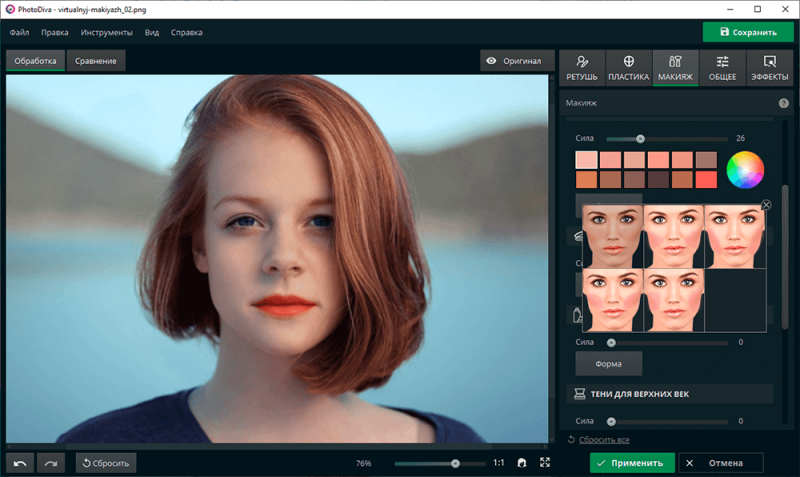Open the Инструменты menu
Viewport: 800px width, 477px height.
[x=107, y=32]
